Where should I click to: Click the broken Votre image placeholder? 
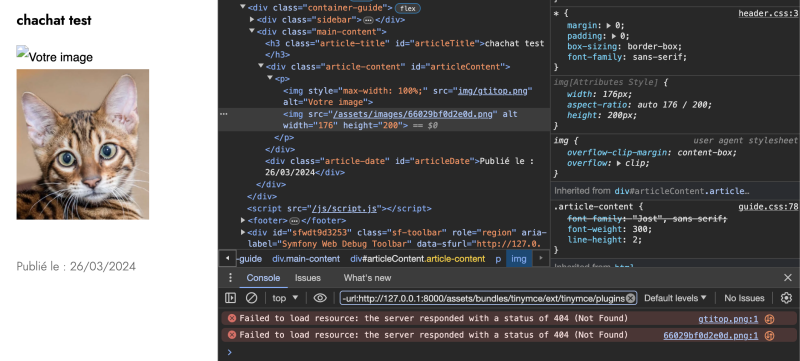click(x=55, y=55)
